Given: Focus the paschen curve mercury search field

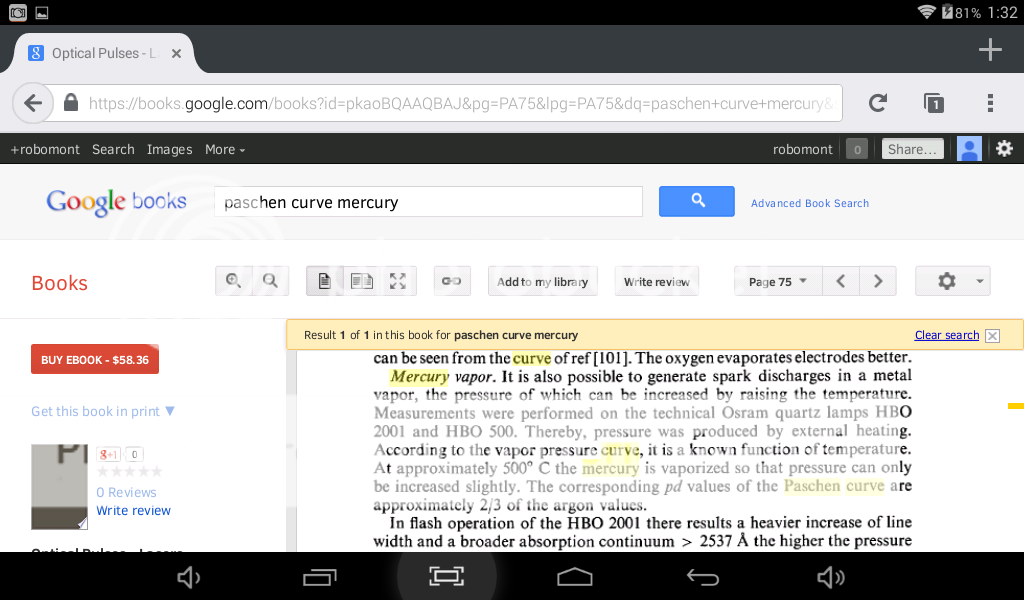Looking at the screenshot, I should [x=428, y=202].
